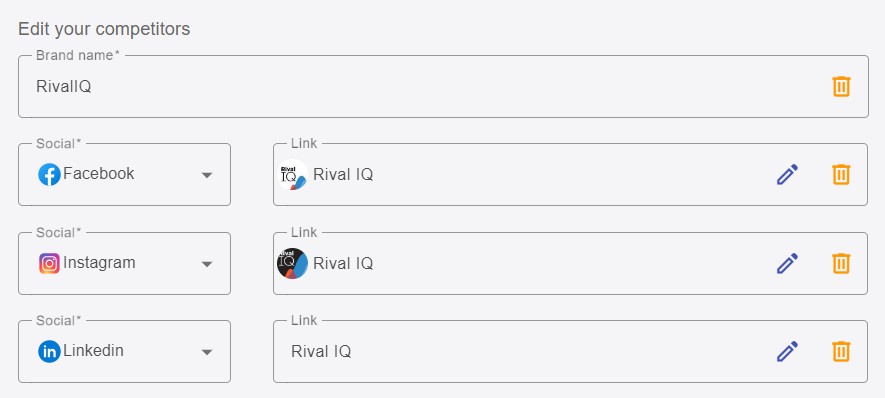This screenshot has height=398, width=885.
Task: Delete the Instagram link row
Action: [841, 263]
